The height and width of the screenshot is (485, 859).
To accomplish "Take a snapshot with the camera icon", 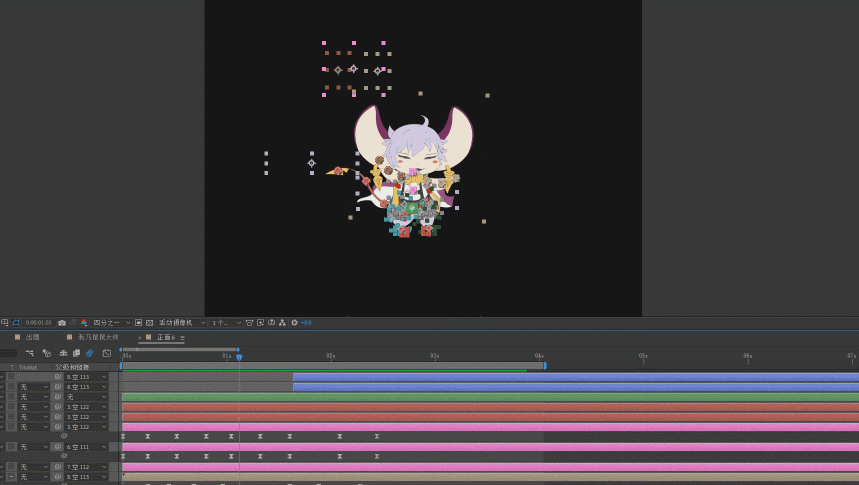I will point(62,323).
